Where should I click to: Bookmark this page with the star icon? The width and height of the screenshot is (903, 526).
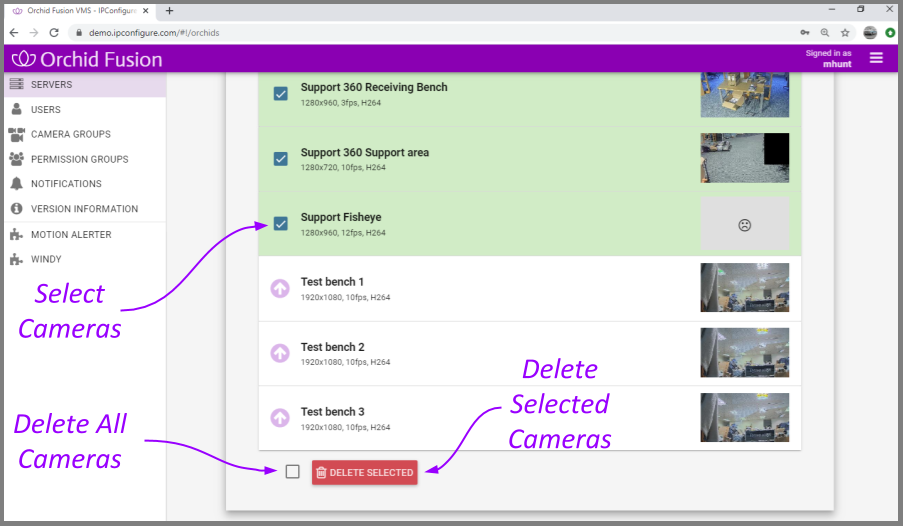tap(845, 33)
